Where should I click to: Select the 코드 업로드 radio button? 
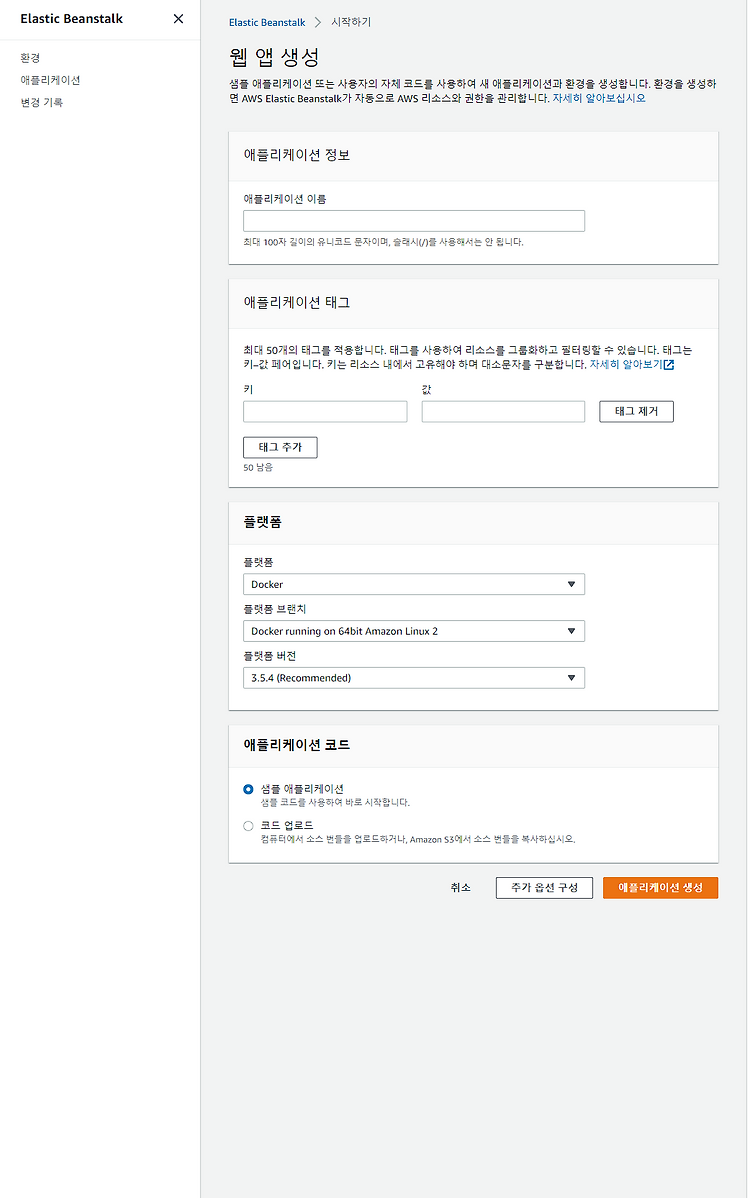click(248, 826)
